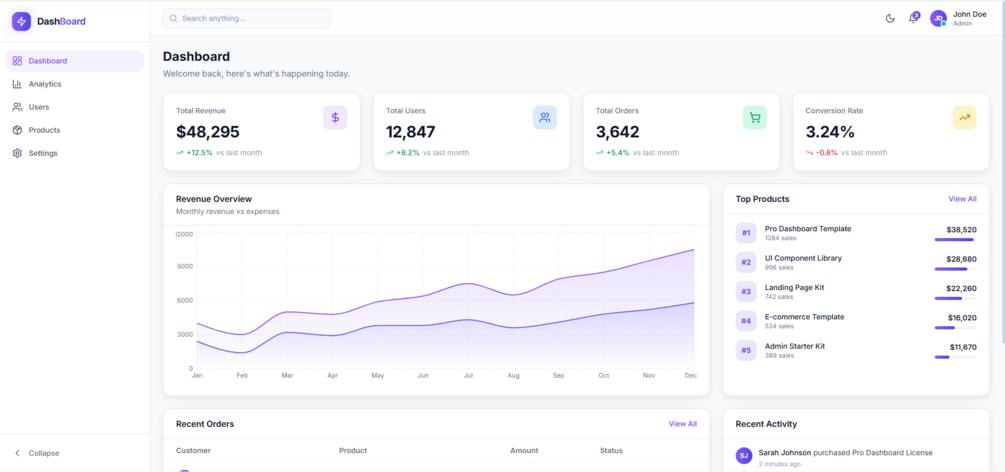Click the +8.2% change indicator

[x=403, y=153]
